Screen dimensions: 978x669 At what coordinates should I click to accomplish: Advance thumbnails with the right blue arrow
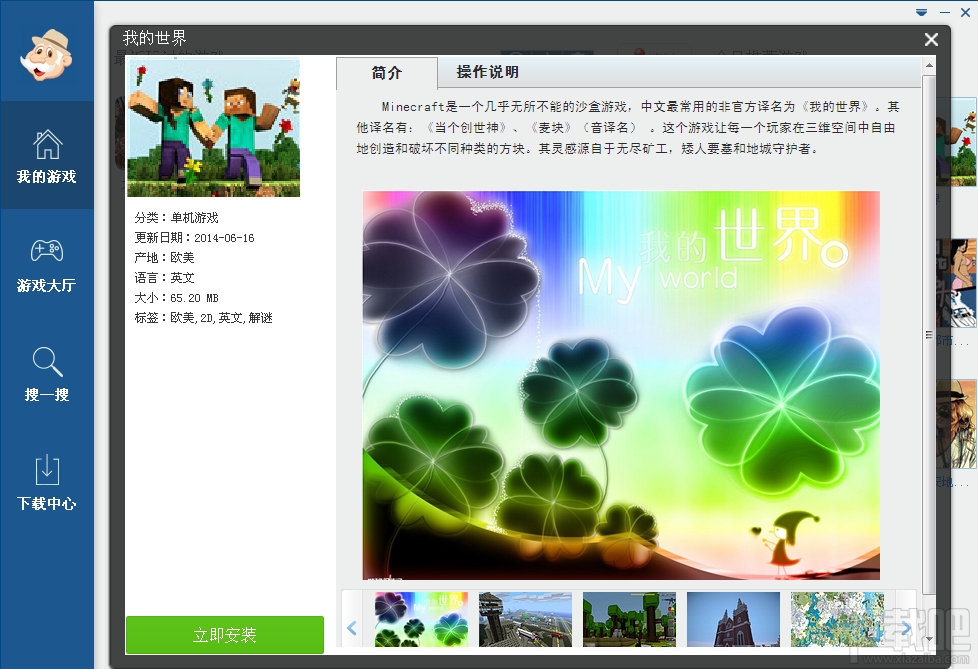tap(905, 625)
